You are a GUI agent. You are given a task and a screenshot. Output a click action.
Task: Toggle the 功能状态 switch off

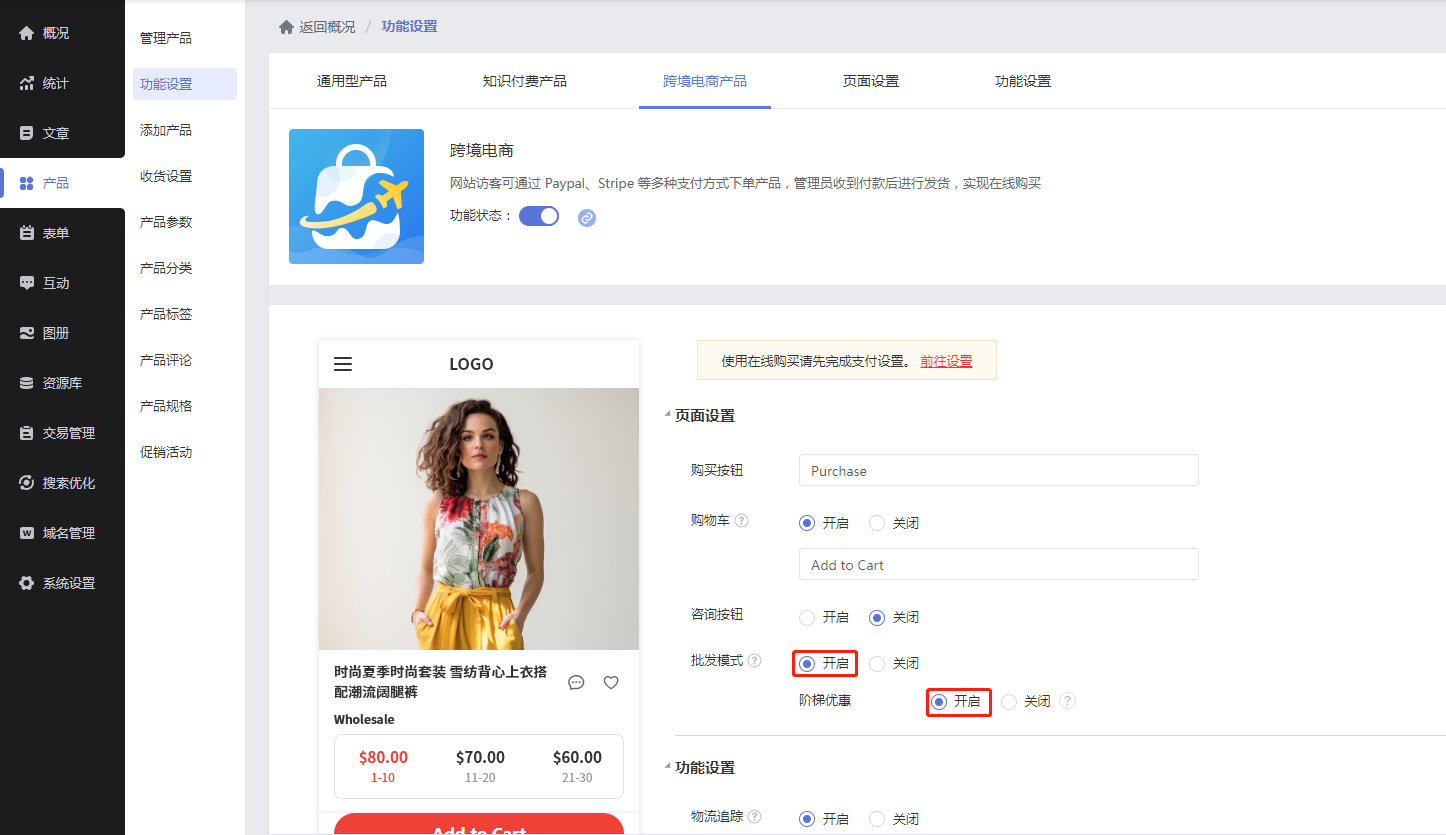pyautogui.click(x=539, y=216)
